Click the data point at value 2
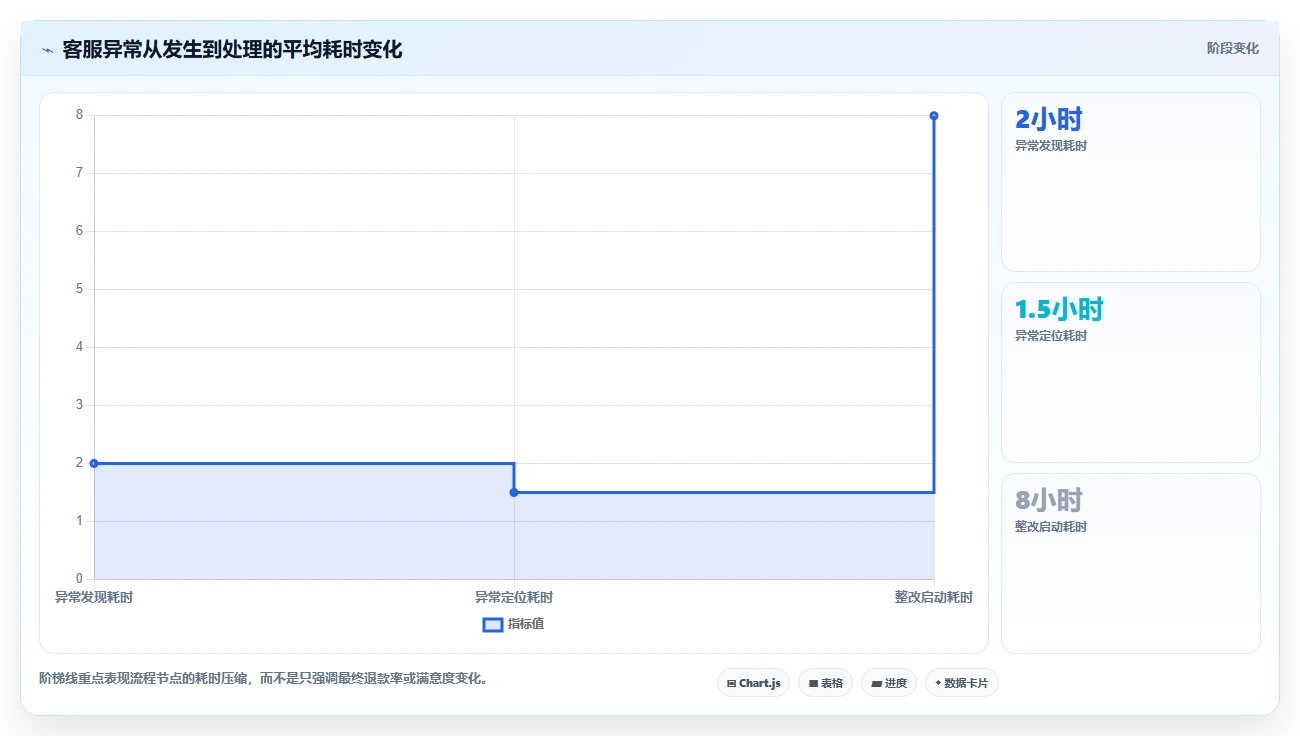This screenshot has height=736, width=1300. point(94,463)
